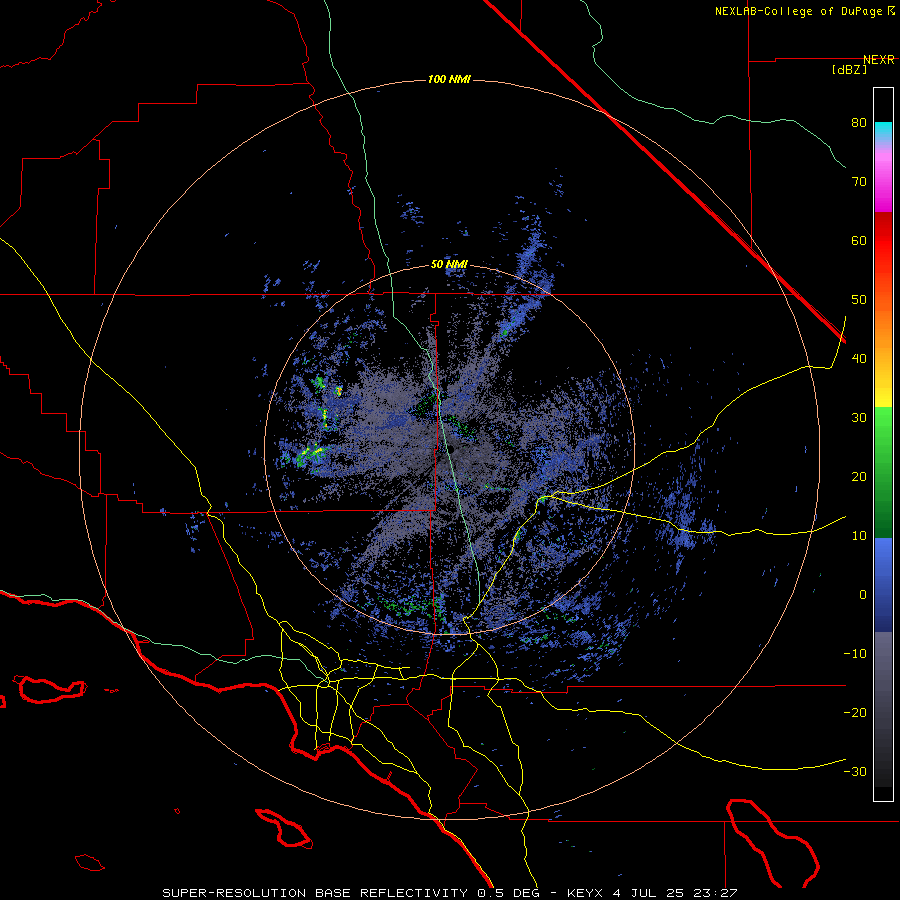Image resolution: width=900 pixels, height=900 pixels.
Task: Click the Super-Resolution Base Reflectivity caption
Action: click(x=315, y=893)
